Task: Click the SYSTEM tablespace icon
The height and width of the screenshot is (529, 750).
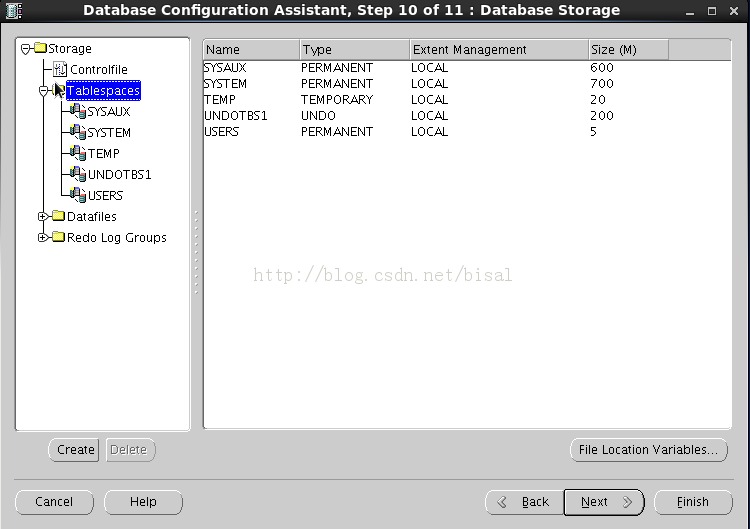Action: [x=78, y=132]
